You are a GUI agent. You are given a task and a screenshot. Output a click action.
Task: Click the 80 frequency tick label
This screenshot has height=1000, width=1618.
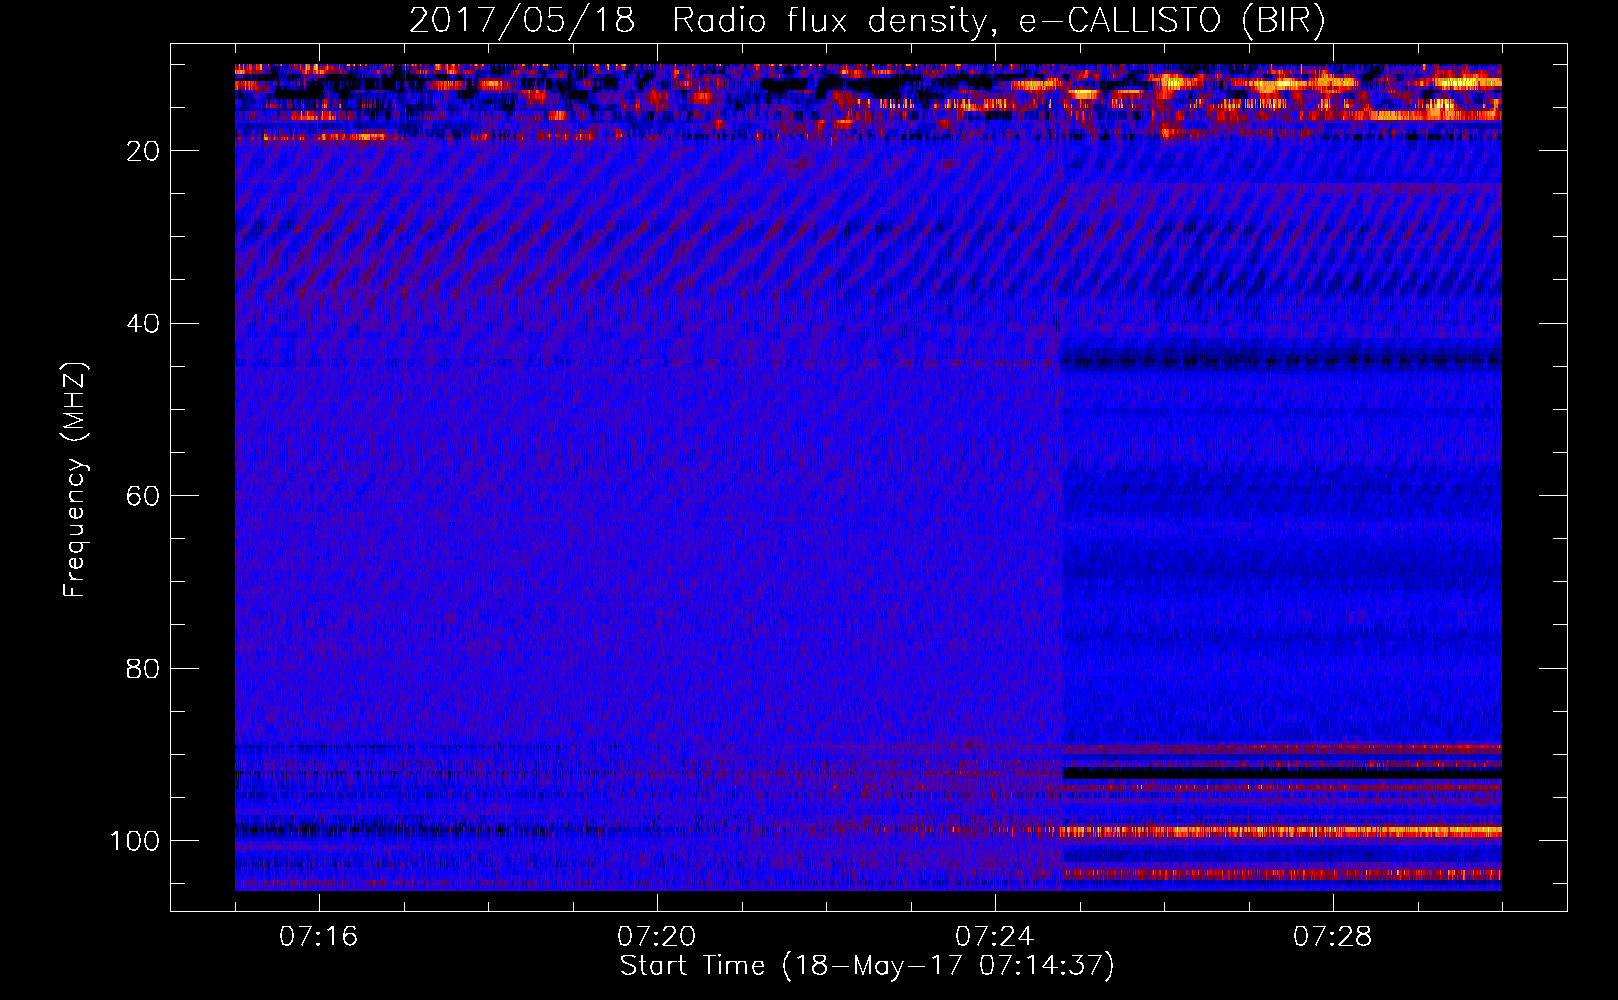point(143,668)
